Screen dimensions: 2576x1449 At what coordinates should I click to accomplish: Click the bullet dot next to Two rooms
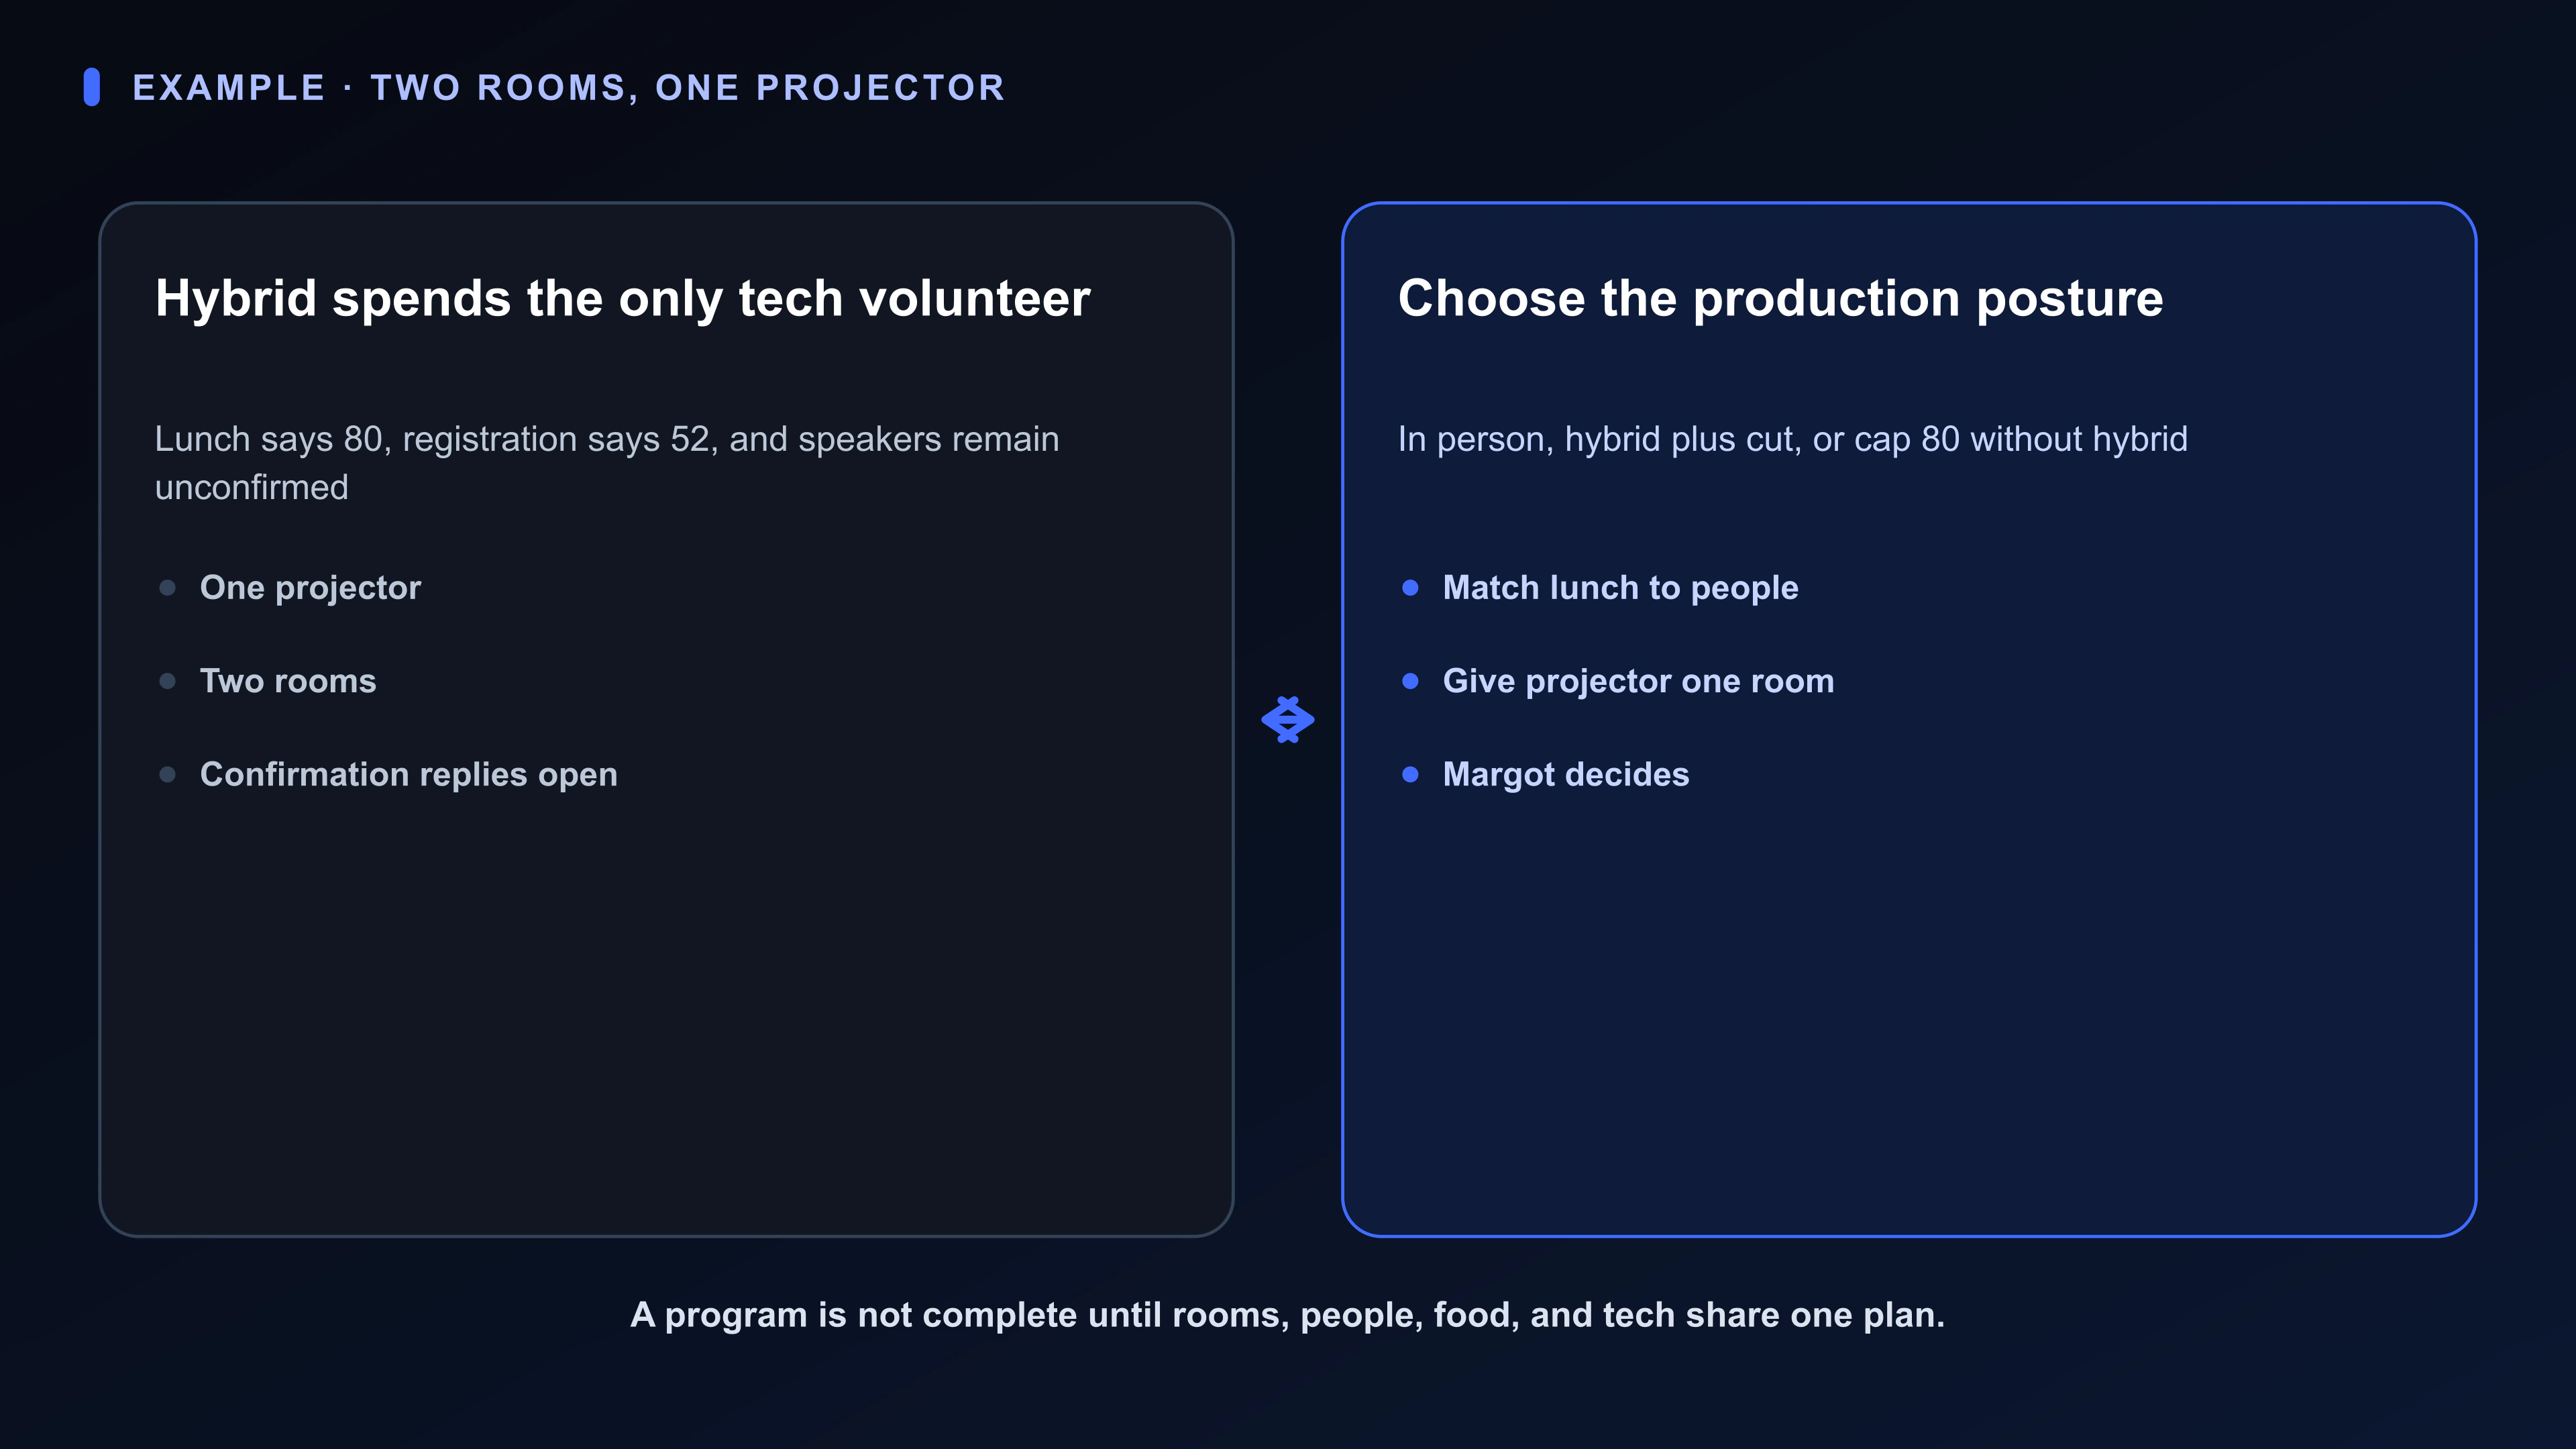pos(168,681)
